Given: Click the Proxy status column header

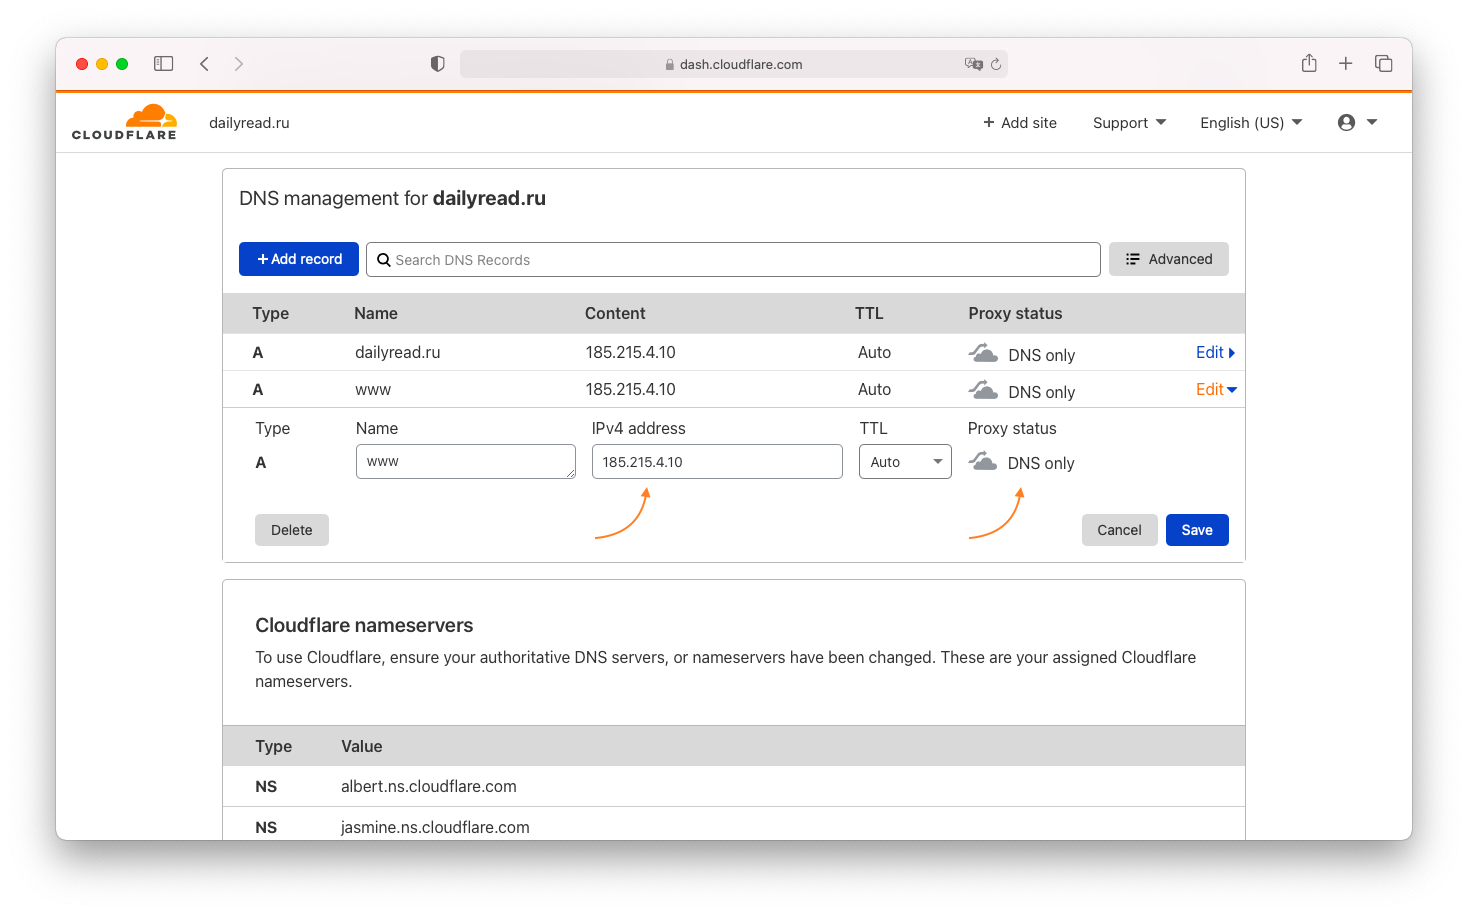Looking at the screenshot, I should [x=1015, y=313].
